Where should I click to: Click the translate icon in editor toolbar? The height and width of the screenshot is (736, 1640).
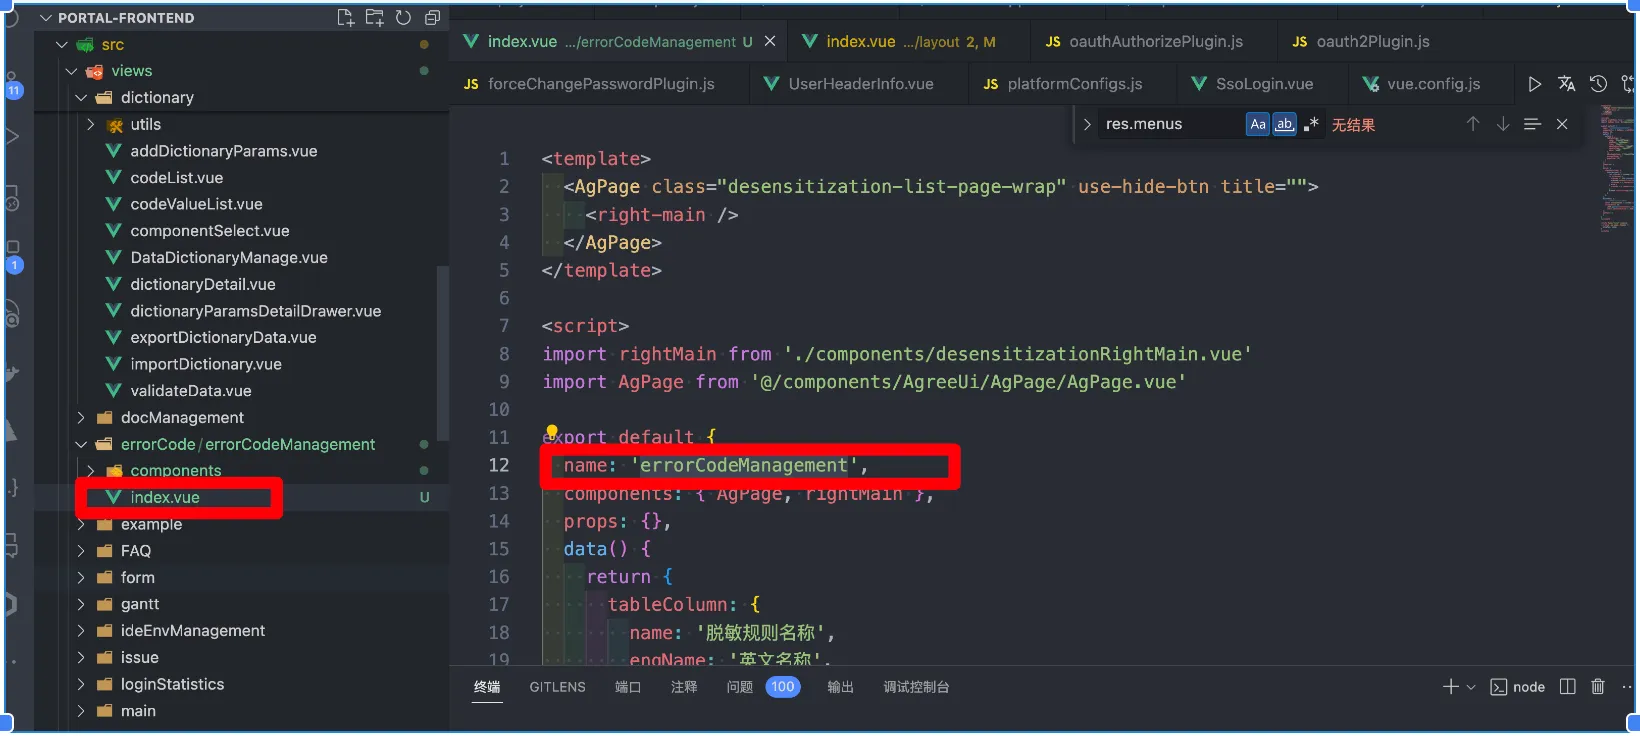tap(1566, 84)
